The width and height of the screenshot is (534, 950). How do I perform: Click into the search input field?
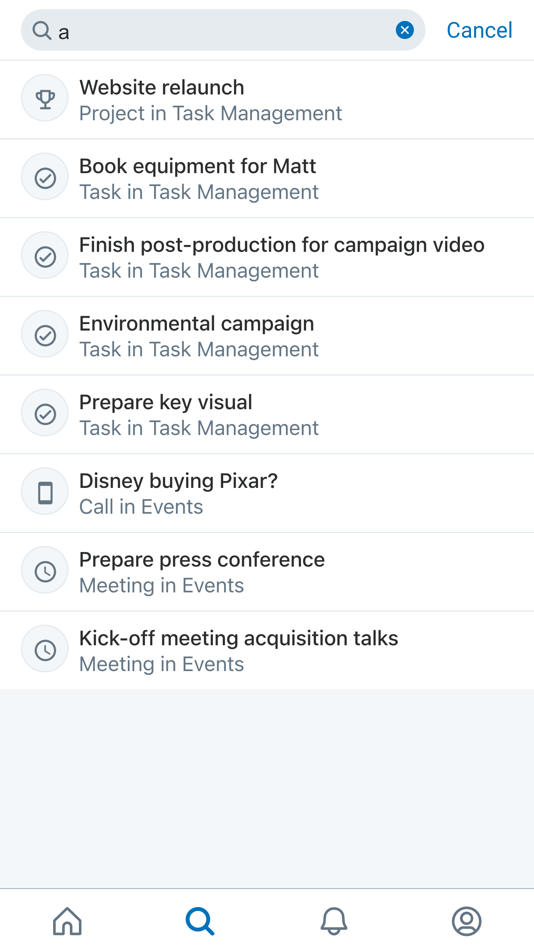pos(223,30)
